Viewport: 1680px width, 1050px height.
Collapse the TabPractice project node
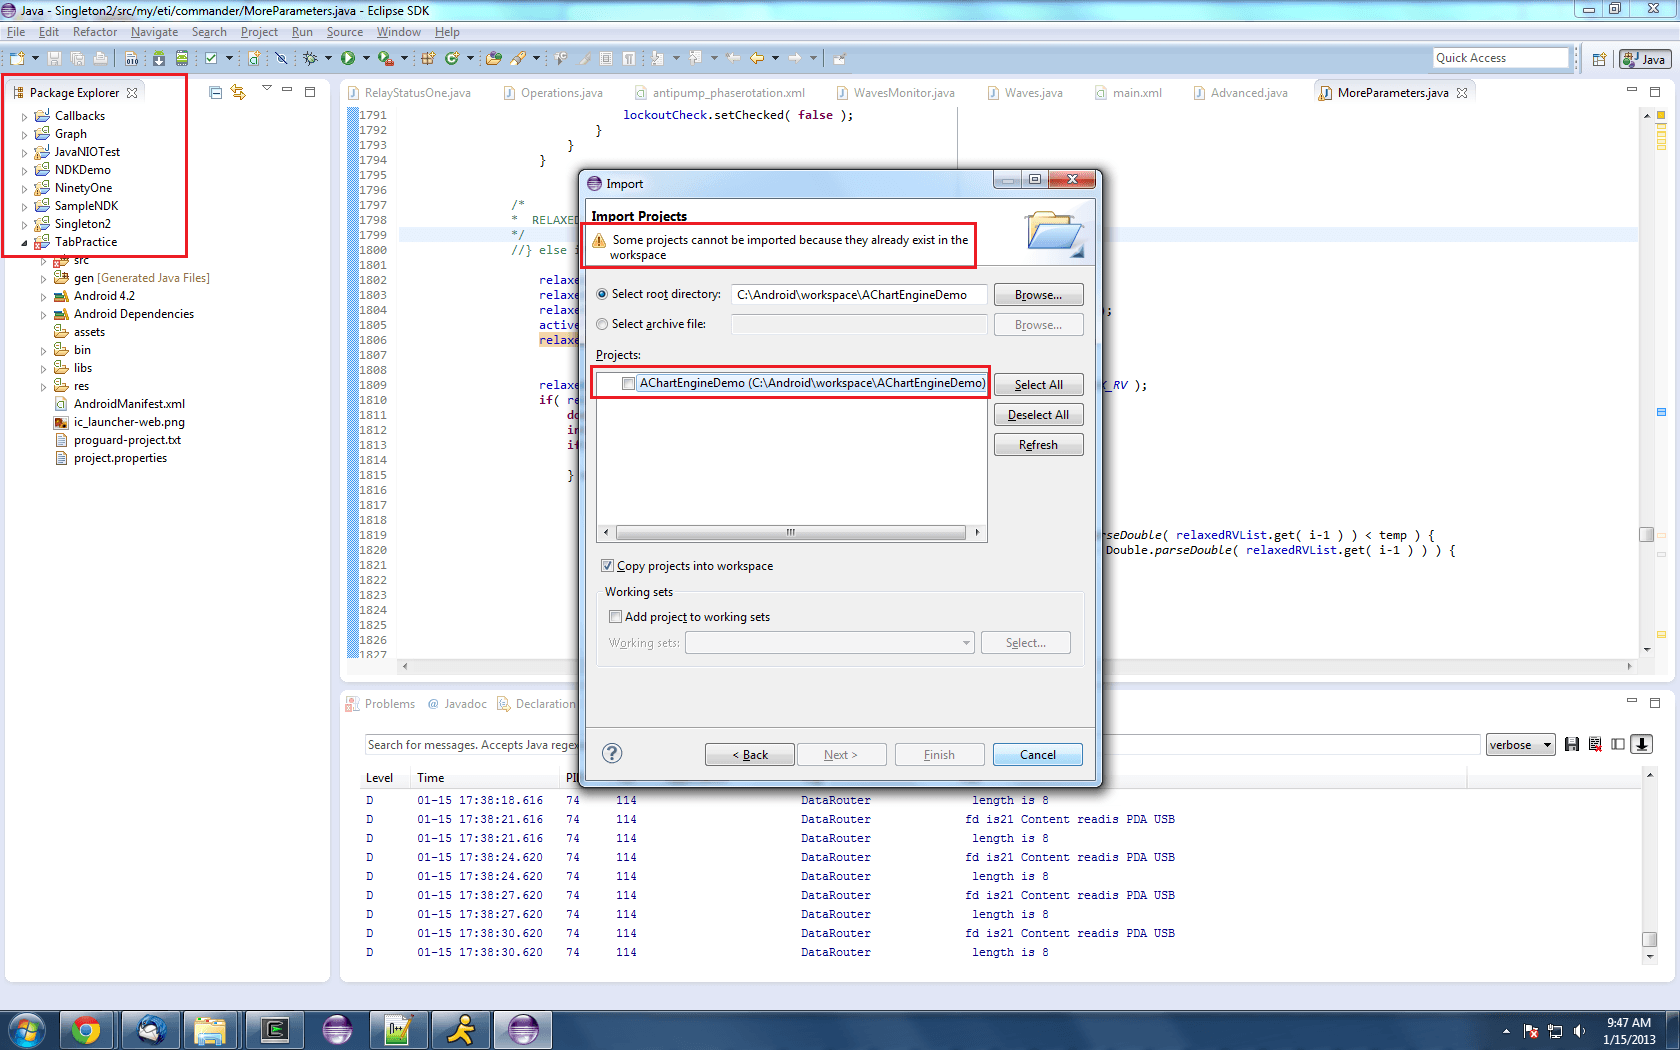pos(25,243)
